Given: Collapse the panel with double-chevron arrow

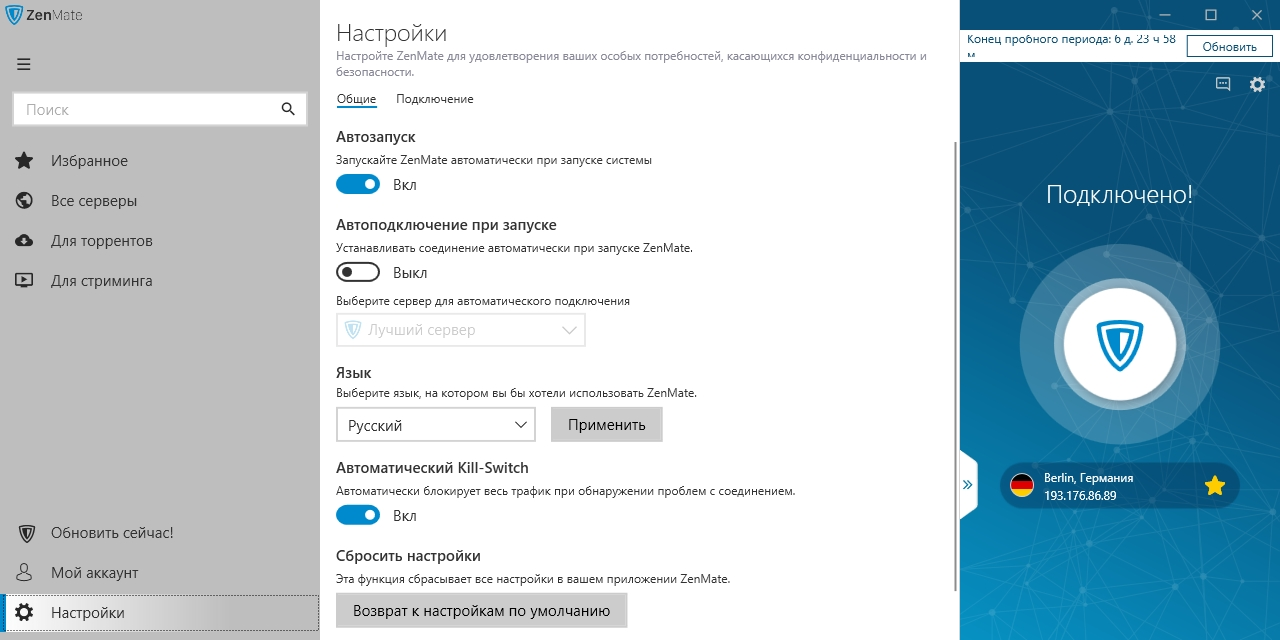Looking at the screenshot, I should 968,485.
